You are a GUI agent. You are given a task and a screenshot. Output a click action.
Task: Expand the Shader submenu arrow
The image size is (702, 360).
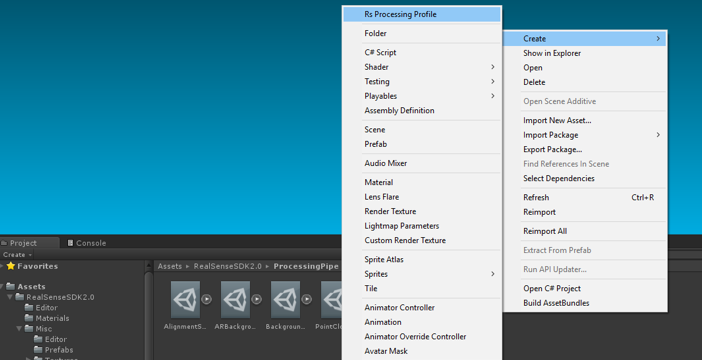(492, 67)
